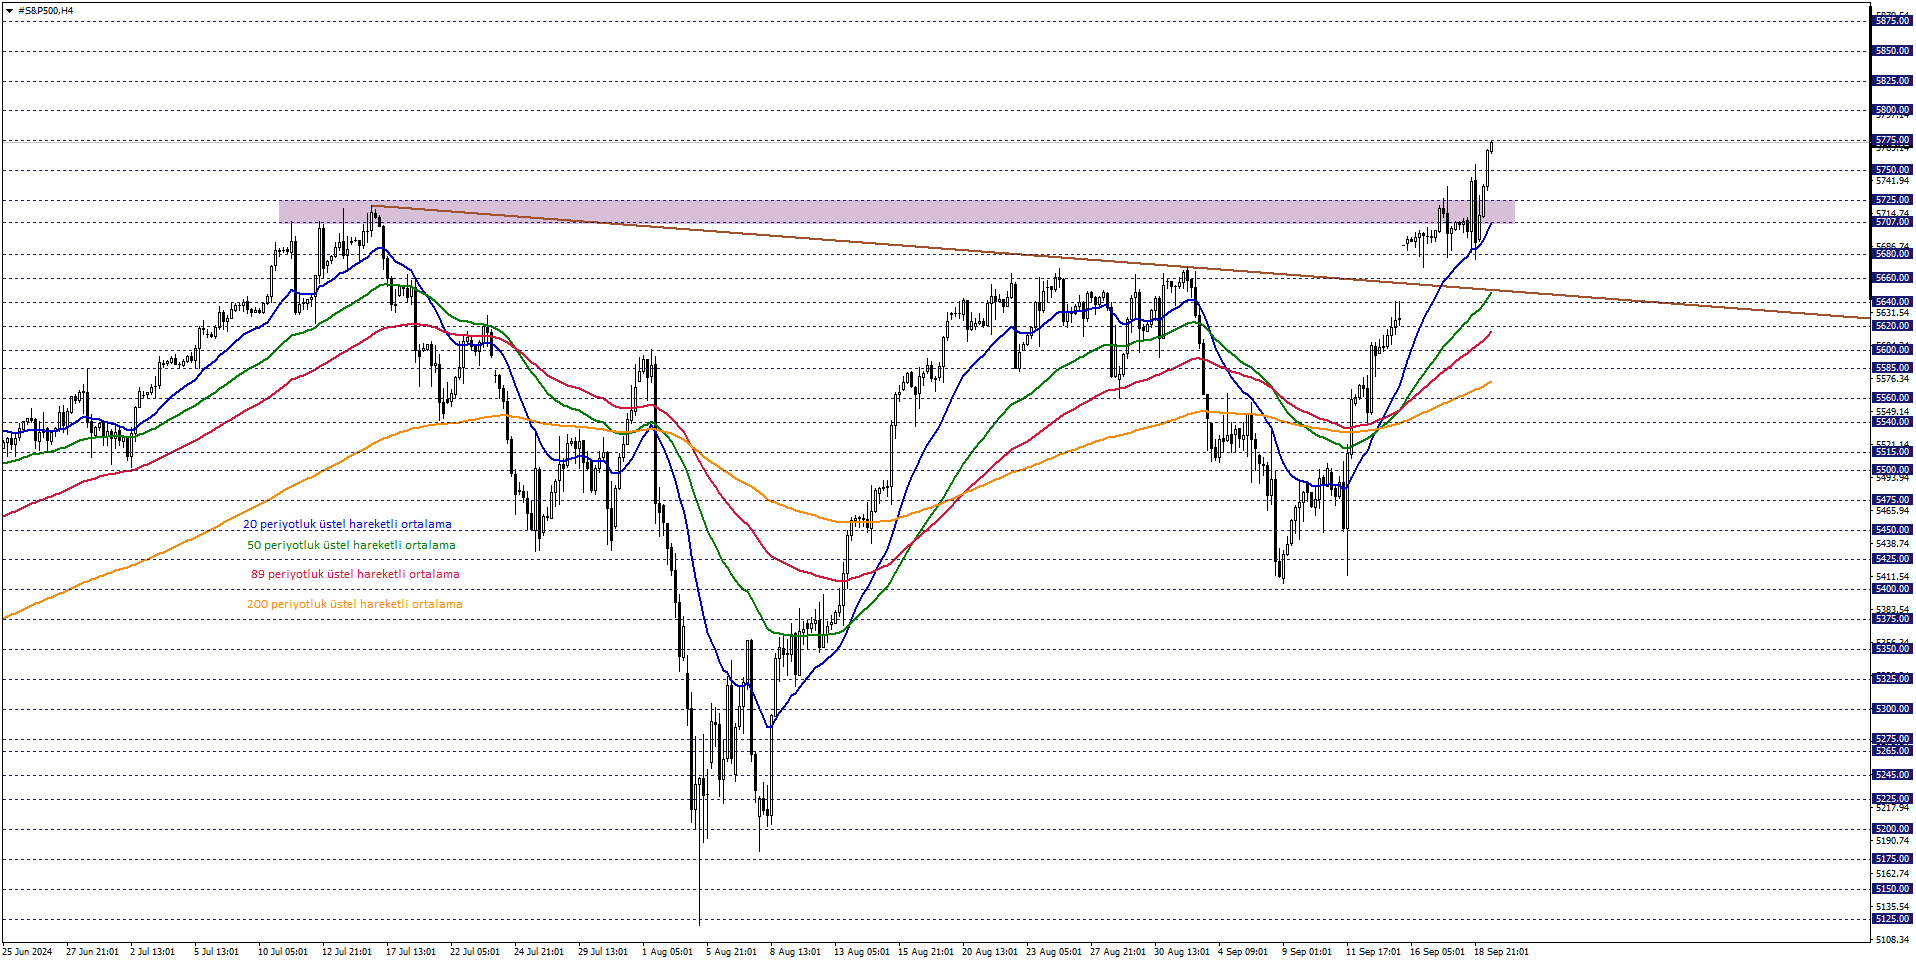Click the 5585.00 price level label
This screenshot has width=1916, height=963.
1892,368
